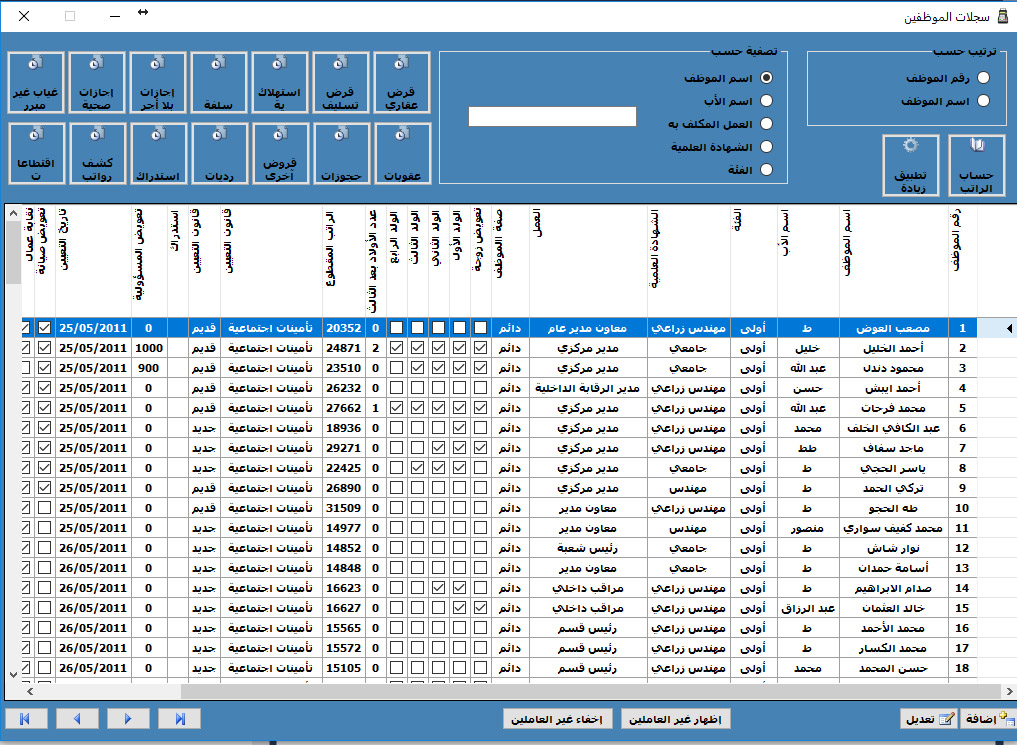The image size is (1017, 745).
Task: Click the إخفاء غير العاملين button
Action: (x=557, y=719)
